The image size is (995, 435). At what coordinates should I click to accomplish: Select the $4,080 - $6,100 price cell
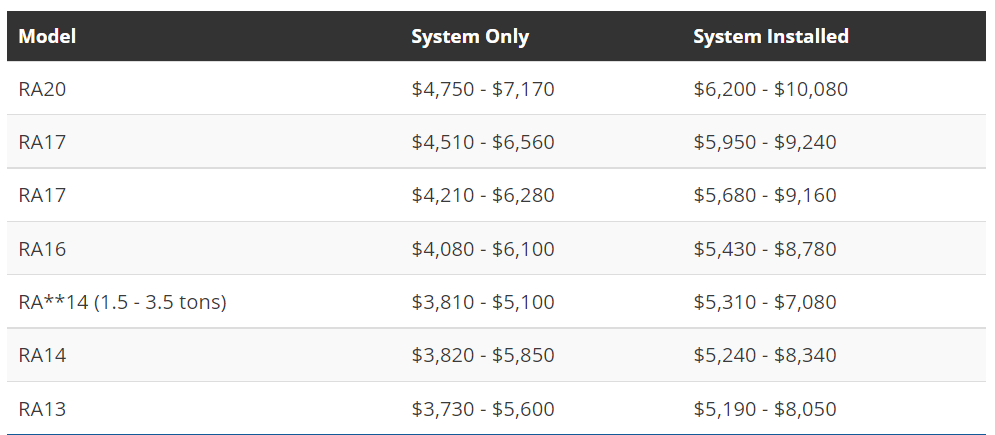pos(483,248)
